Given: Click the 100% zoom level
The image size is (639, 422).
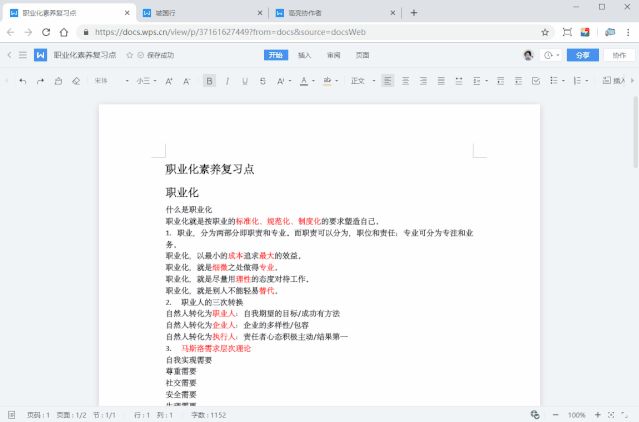Looking at the screenshot, I should point(576,415).
